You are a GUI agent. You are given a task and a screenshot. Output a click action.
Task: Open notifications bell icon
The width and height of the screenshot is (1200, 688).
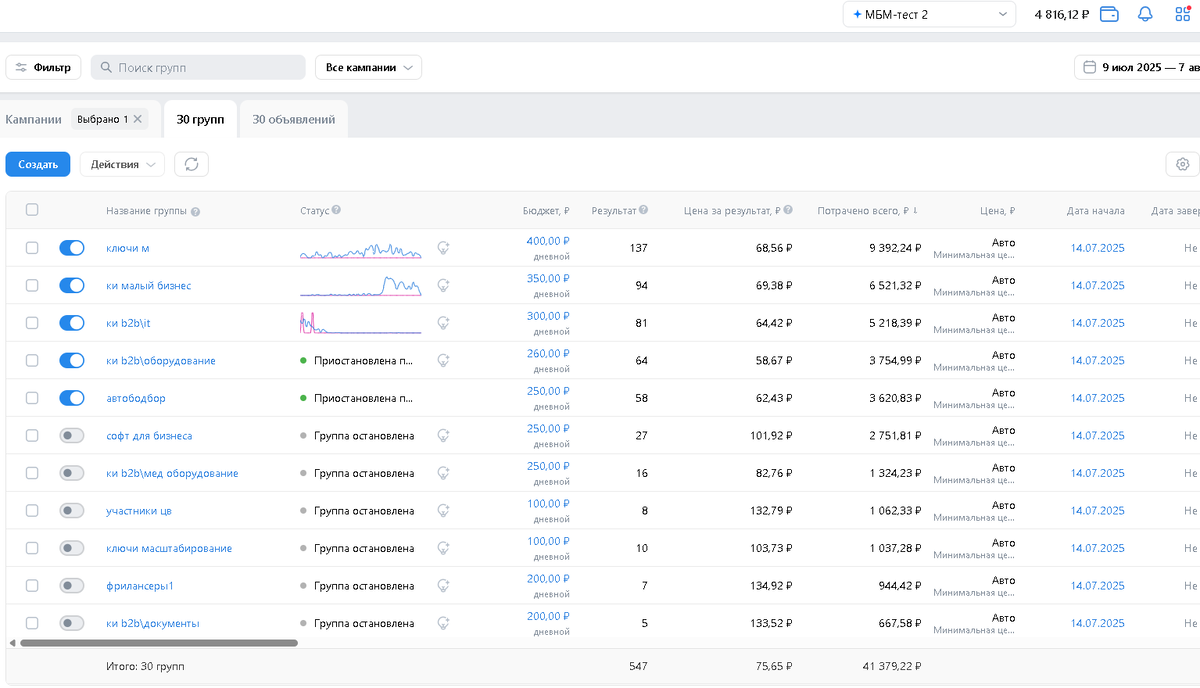1146,14
